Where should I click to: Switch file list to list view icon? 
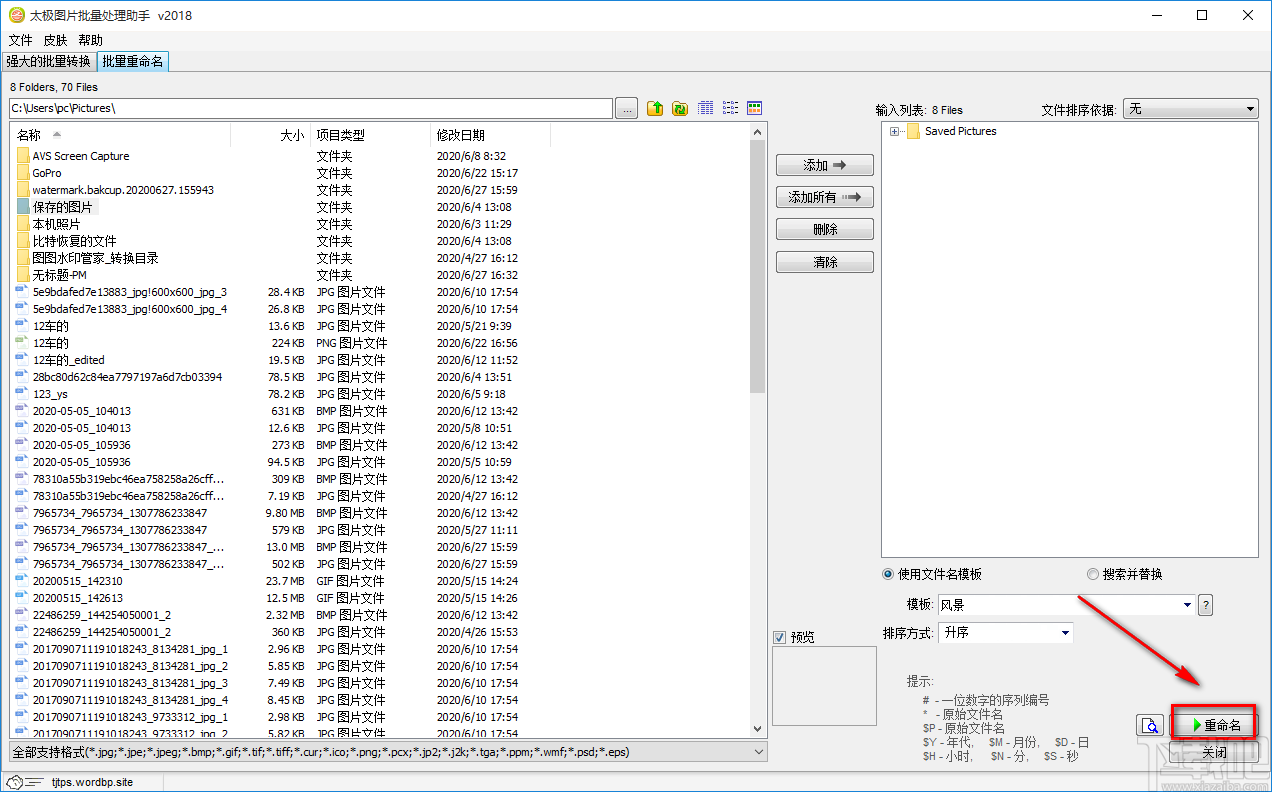(x=730, y=108)
